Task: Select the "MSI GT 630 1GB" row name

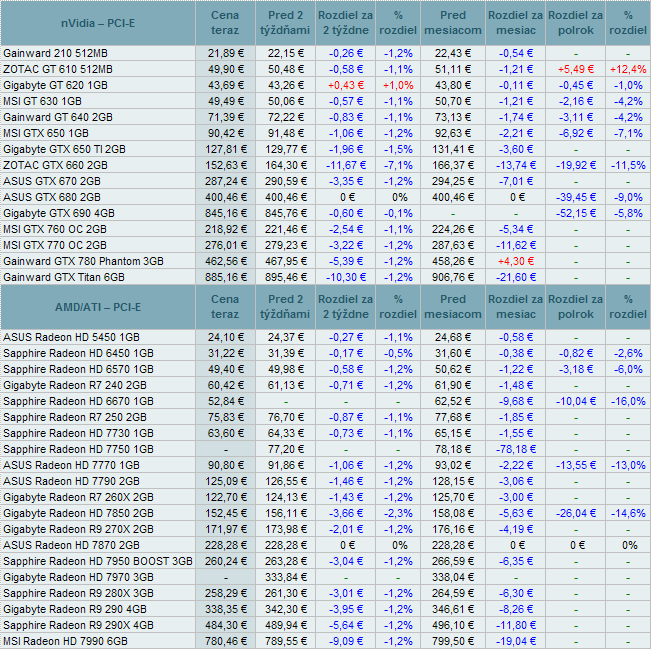Action: [x=43, y=101]
